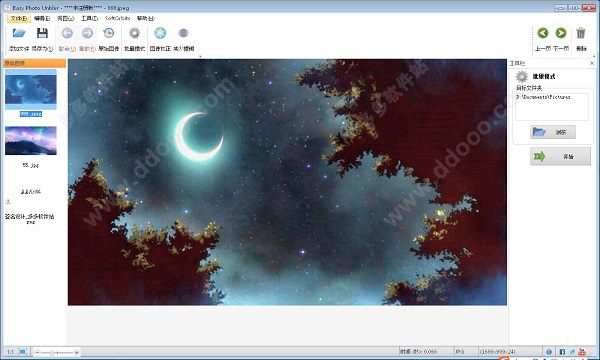Close the toolbox side panel
Viewport: 600px width, 360px height.
[592, 63]
